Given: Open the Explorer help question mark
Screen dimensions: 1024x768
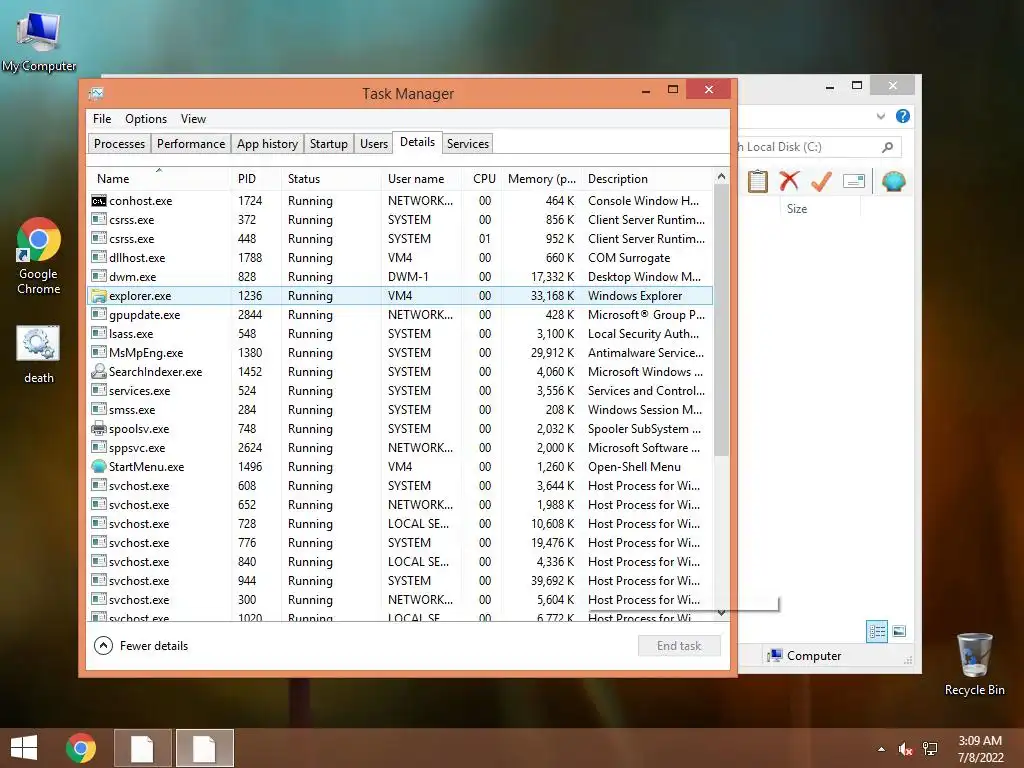Looking at the screenshot, I should point(903,116).
